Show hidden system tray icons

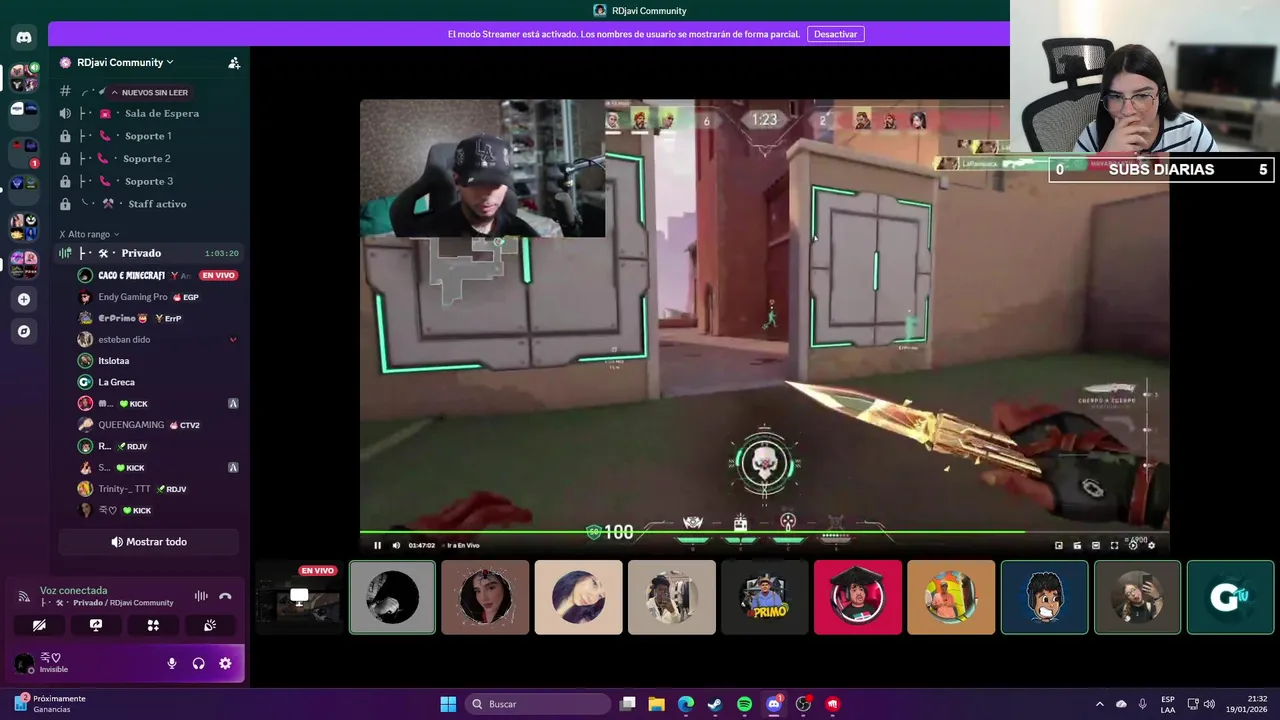pos(1100,704)
